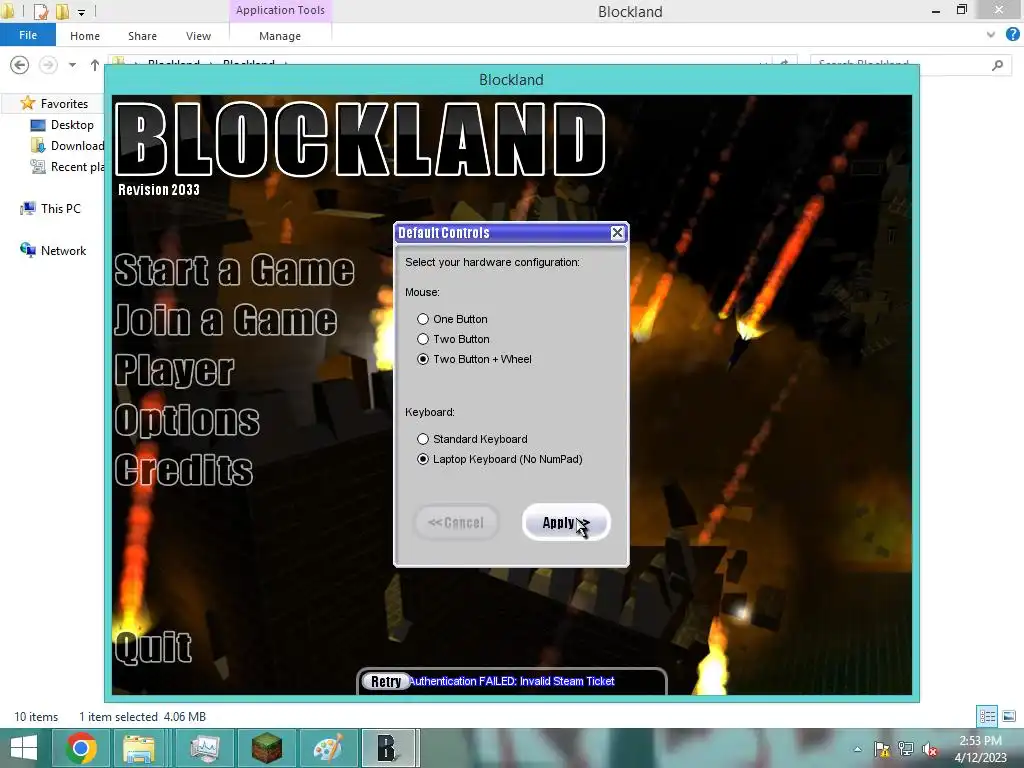1024x768 pixels.
Task: Show hidden system tray icons
Action: coord(857,749)
